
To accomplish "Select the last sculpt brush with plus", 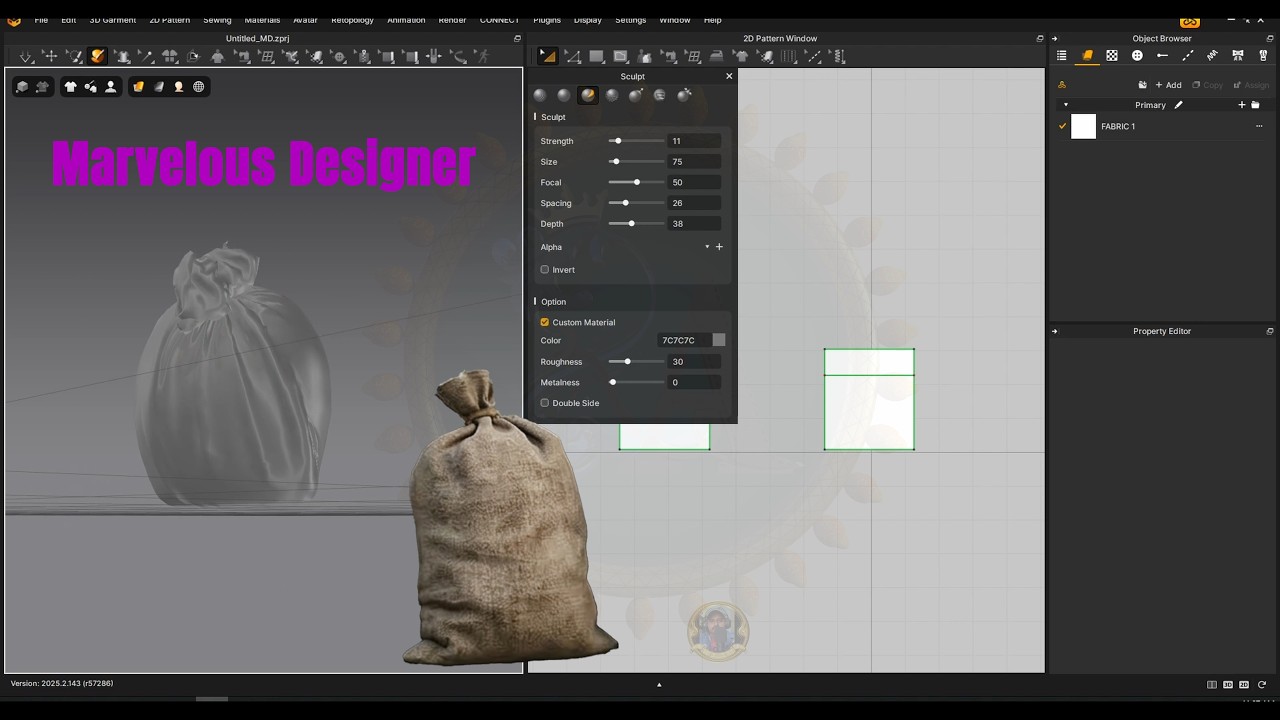I will [684, 95].
